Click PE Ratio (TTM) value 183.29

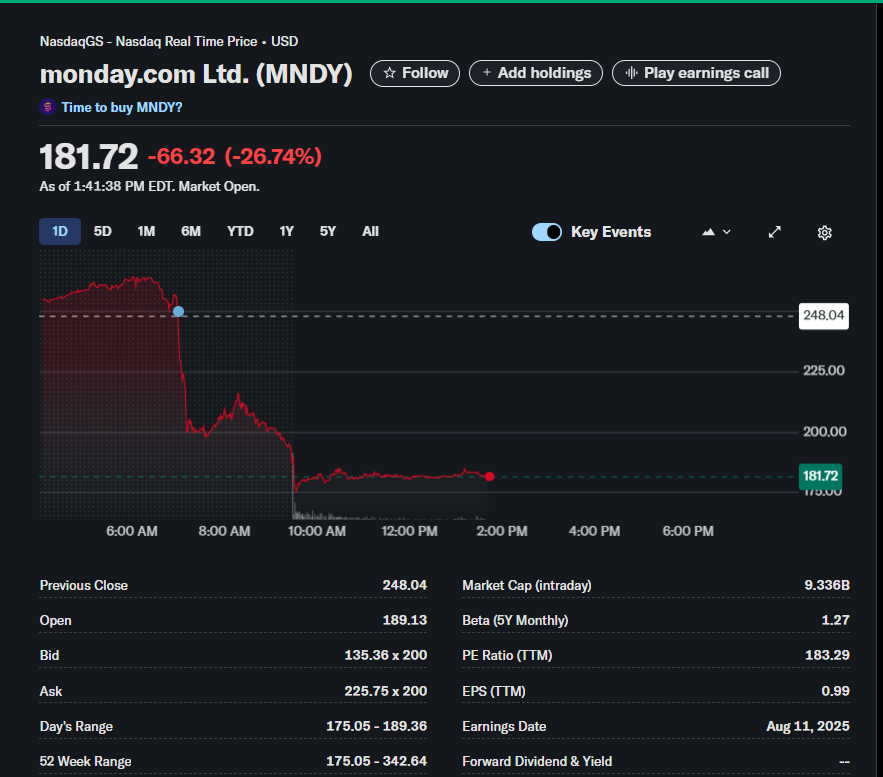pos(827,655)
